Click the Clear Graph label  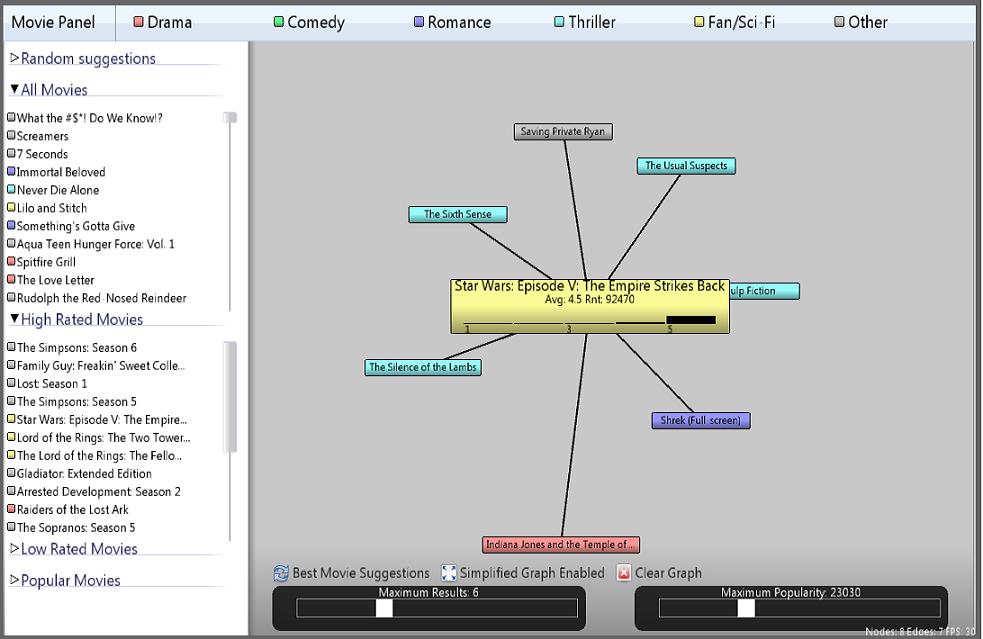pyautogui.click(x=668, y=573)
